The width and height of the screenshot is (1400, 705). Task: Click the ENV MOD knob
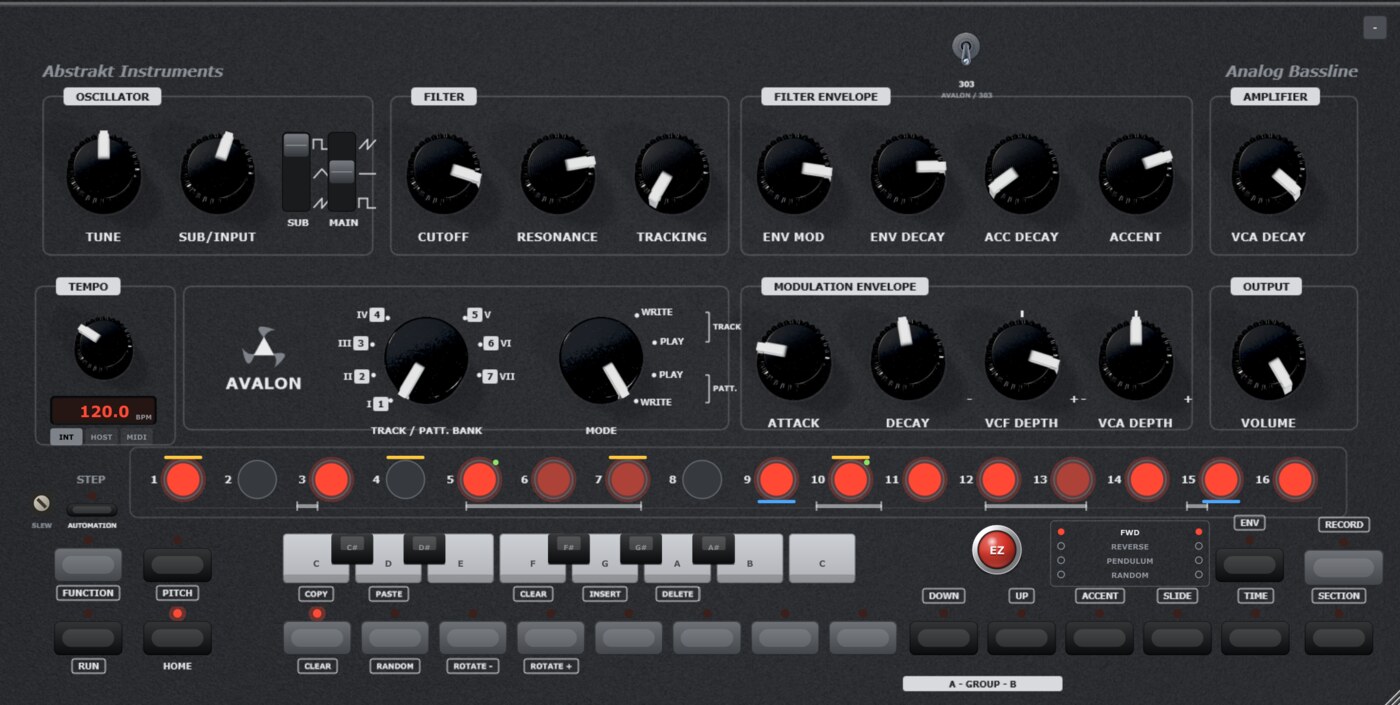click(x=794, y=175)
